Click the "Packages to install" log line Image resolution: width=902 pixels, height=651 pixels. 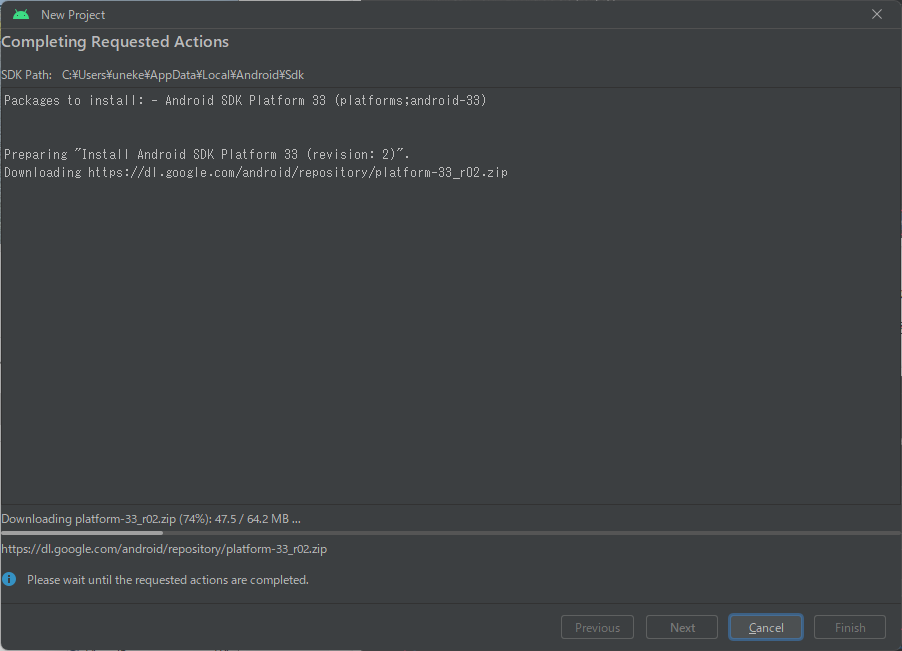245,100
